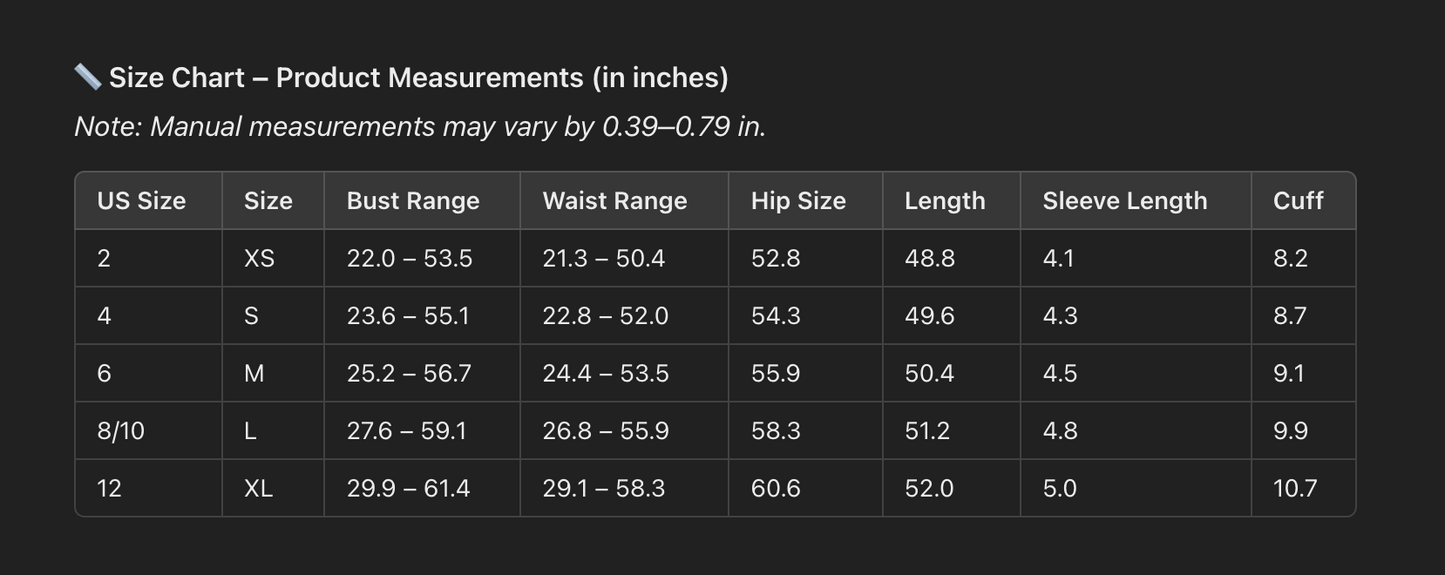1445x575 pixels.
Task: Select the Sleeve Length column header
Action: (x=1136, y=201)
